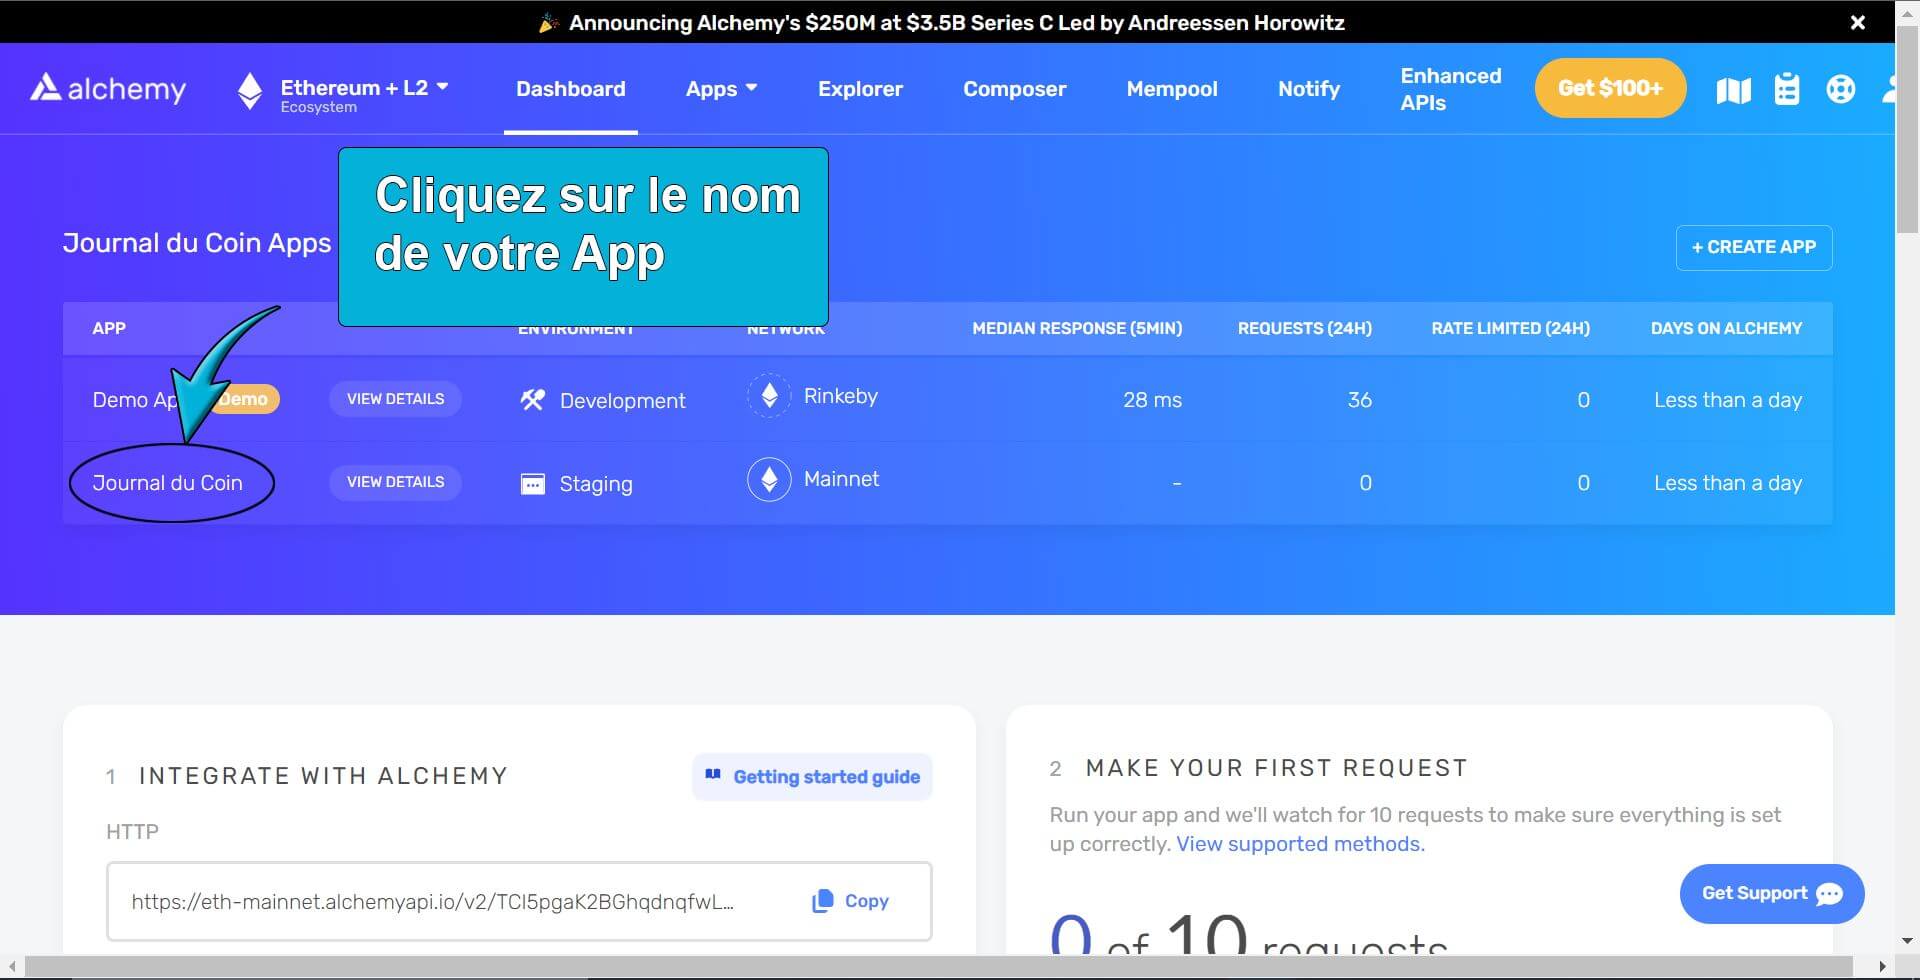The image size is (1920, 980).
Task: Click the 'Staging' environment label
Action: pos(596,484)
